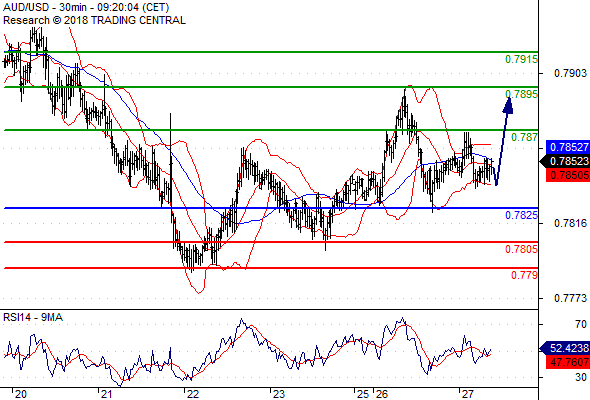590x400 pixels.
Task: Click the 0.787 green level label
Action: [525, 137]
